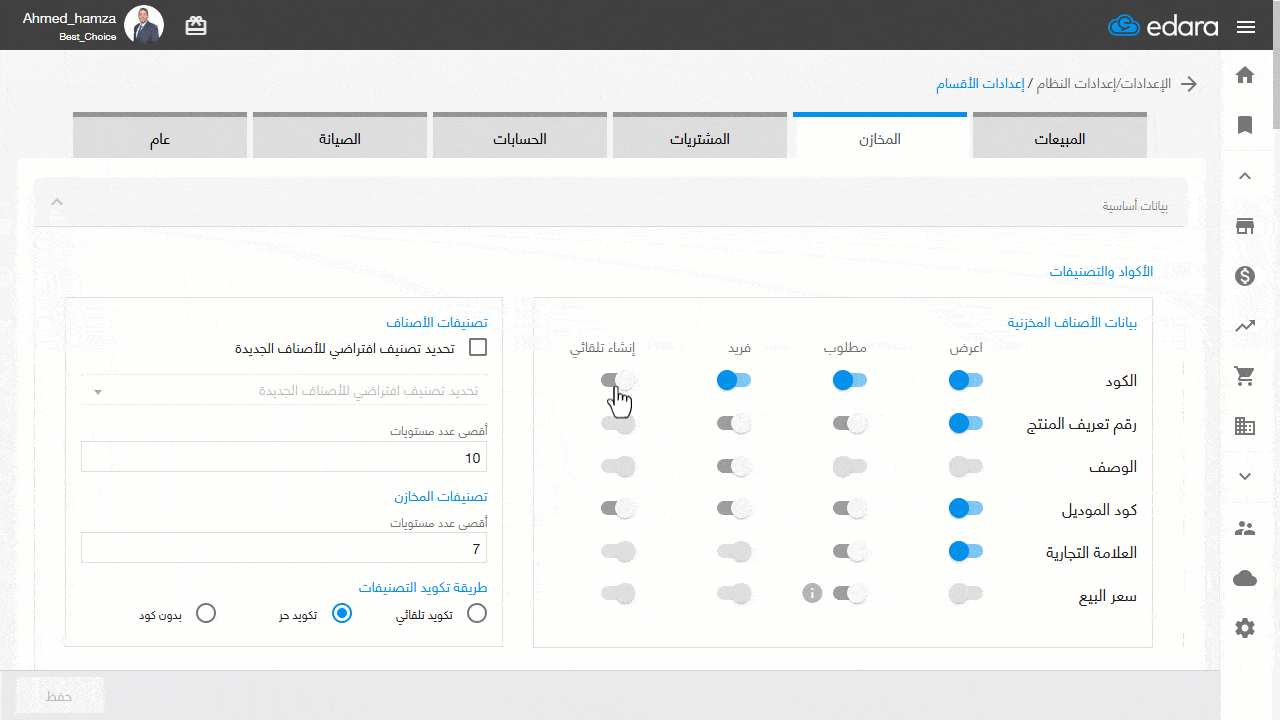The height and width of the screenshot is (720, 1280).
Task: Click the حفظ save button
Action: 60,695
